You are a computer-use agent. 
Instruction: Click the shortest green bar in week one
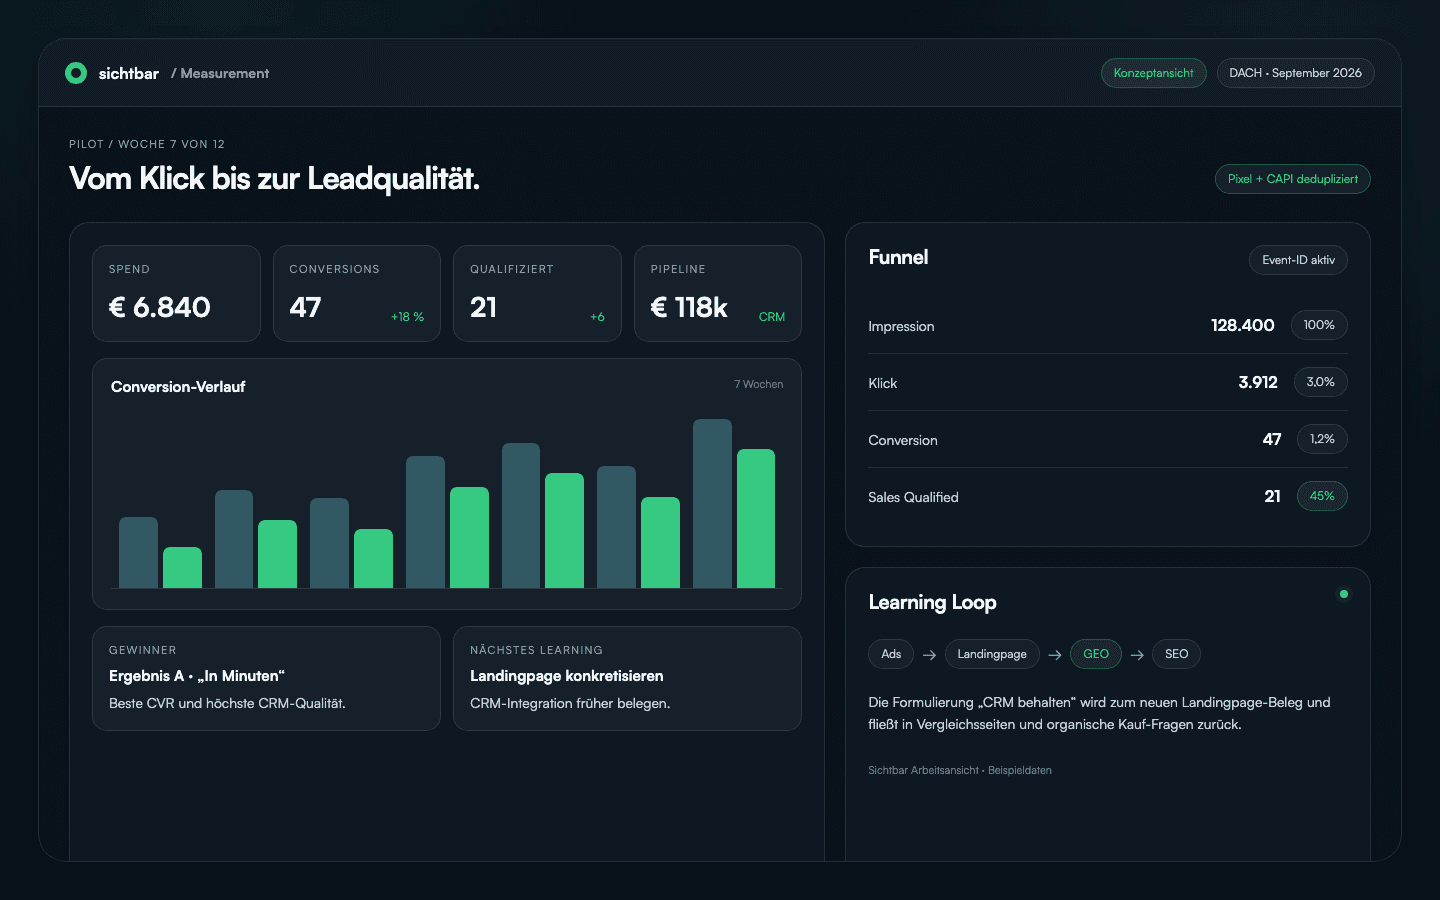coord(182,567)
